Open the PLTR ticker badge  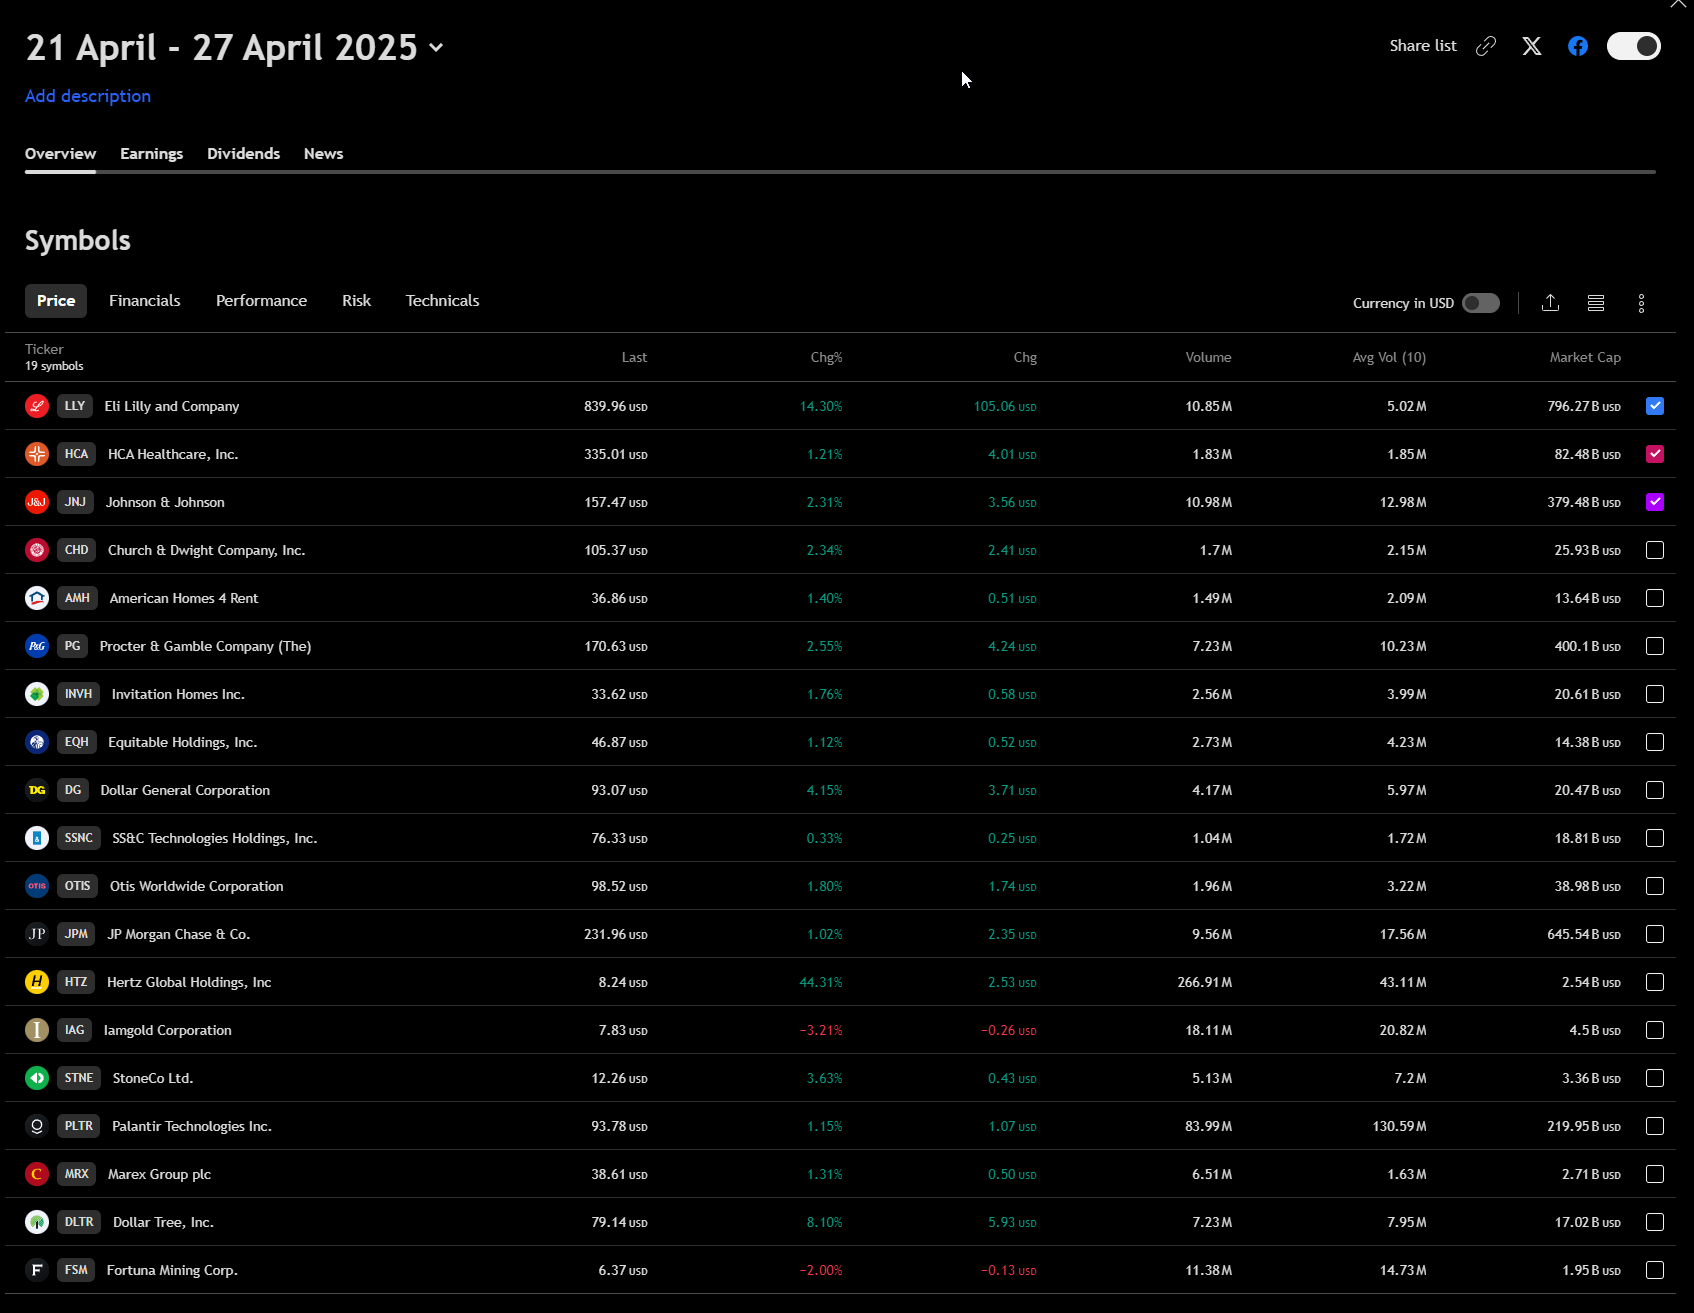tap(79, 1126)
